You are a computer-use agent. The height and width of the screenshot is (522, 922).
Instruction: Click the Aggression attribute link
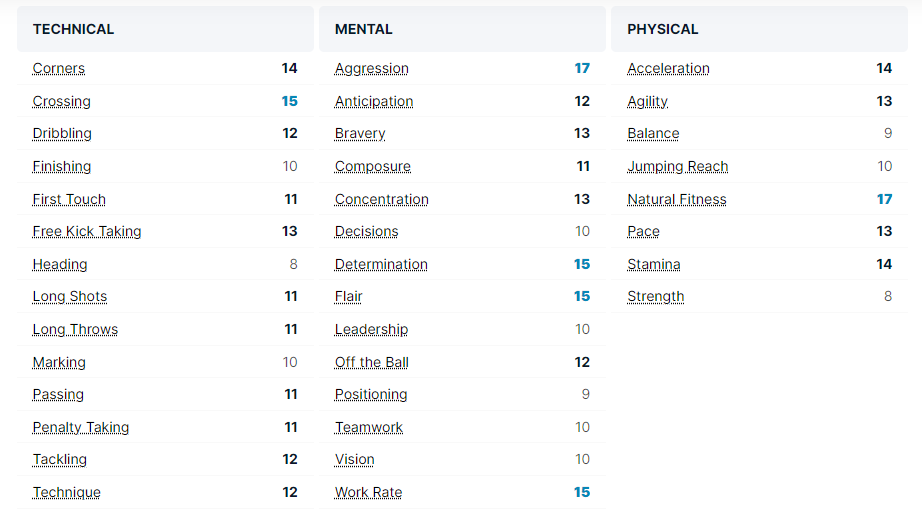click(x=372, y=69)
